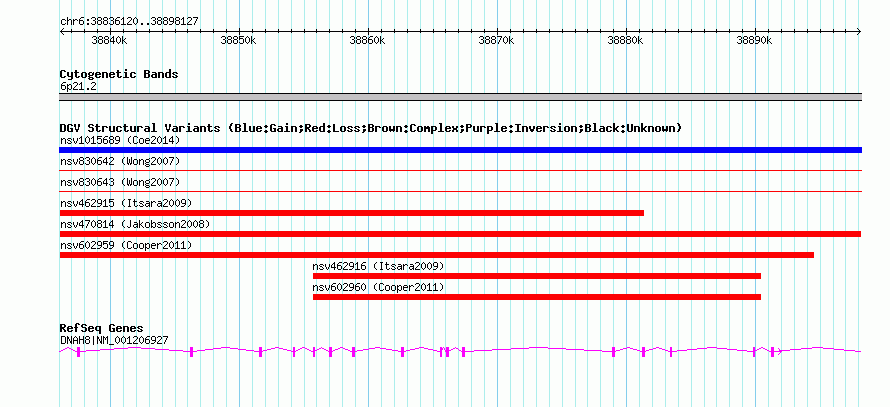This screenshot has height=407, width=890.
Task: Click the 38860k ruler mark
Action: [x=368, y=41]
